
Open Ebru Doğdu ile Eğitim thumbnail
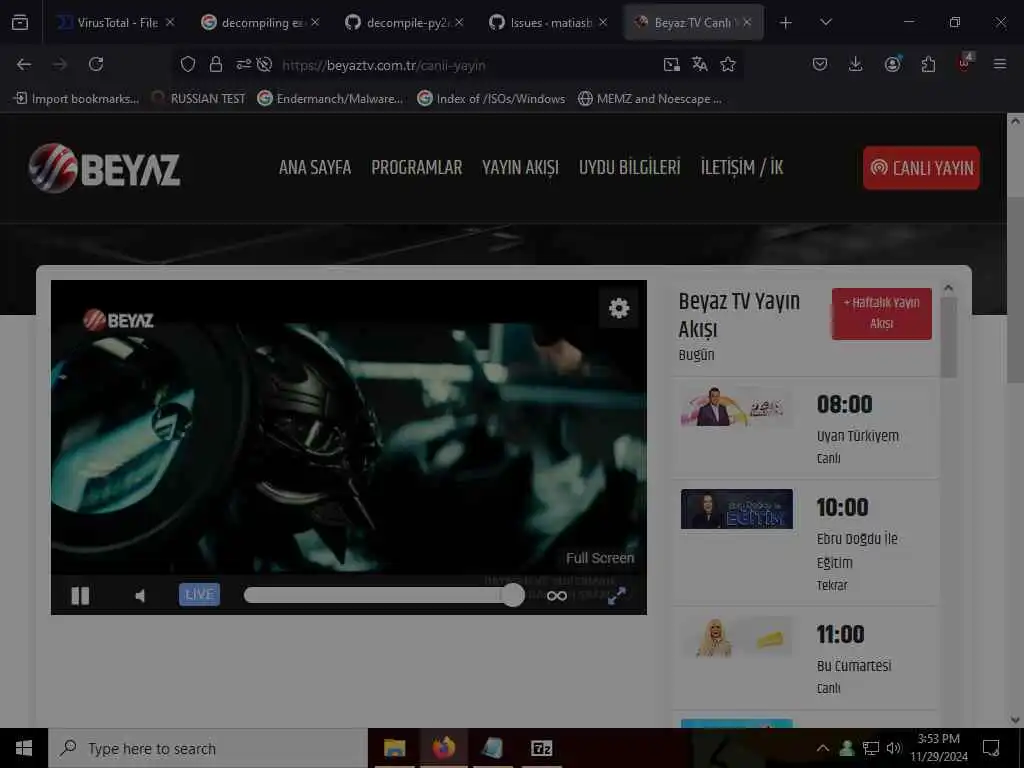[737, 509]
